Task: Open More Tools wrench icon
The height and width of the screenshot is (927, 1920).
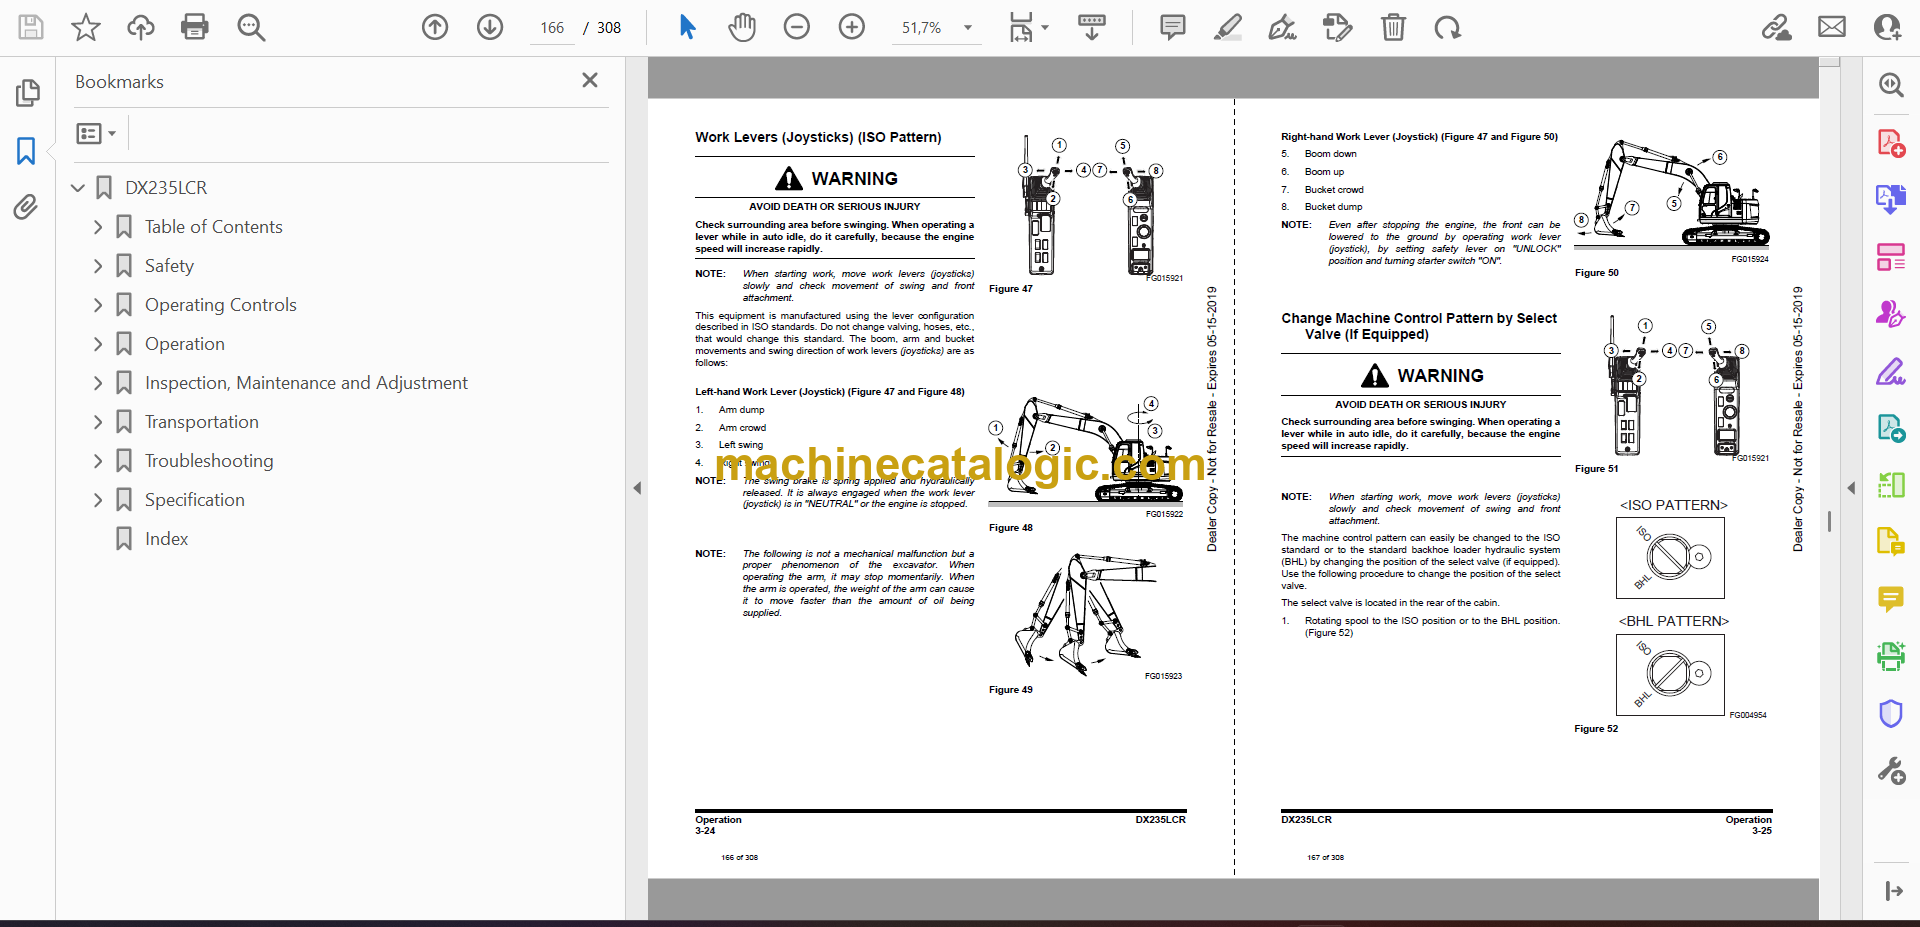Action: [1890, 770]
